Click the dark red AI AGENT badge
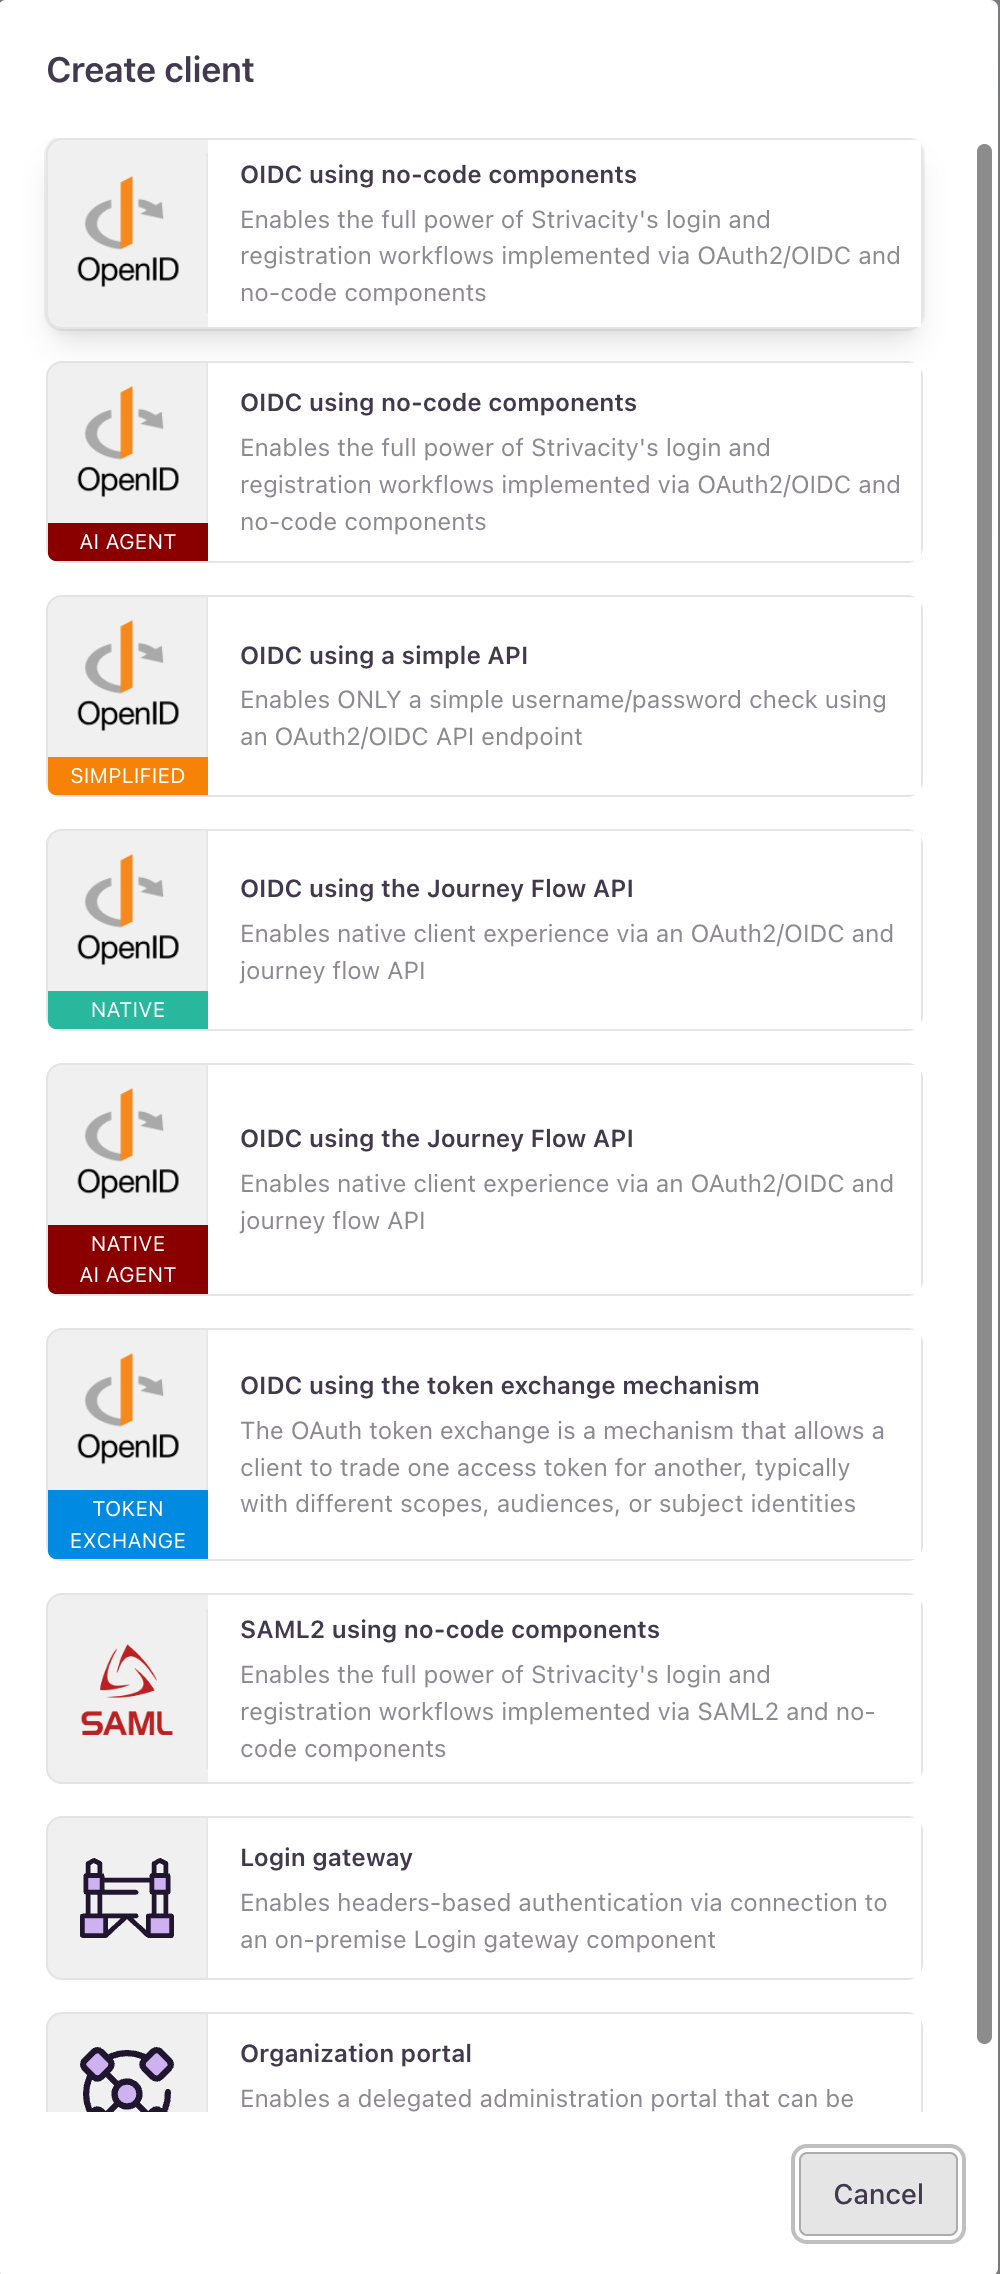This screenshot has width=1000, height=2274. [x=128, y=542]
